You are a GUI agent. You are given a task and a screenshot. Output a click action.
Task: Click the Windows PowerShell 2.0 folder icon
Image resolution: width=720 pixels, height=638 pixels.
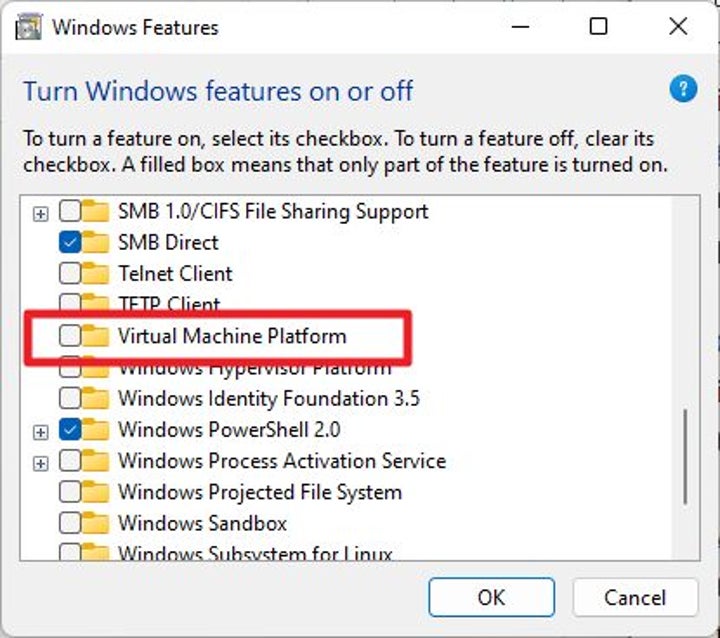pyautogui.click(x=96, y=430)
